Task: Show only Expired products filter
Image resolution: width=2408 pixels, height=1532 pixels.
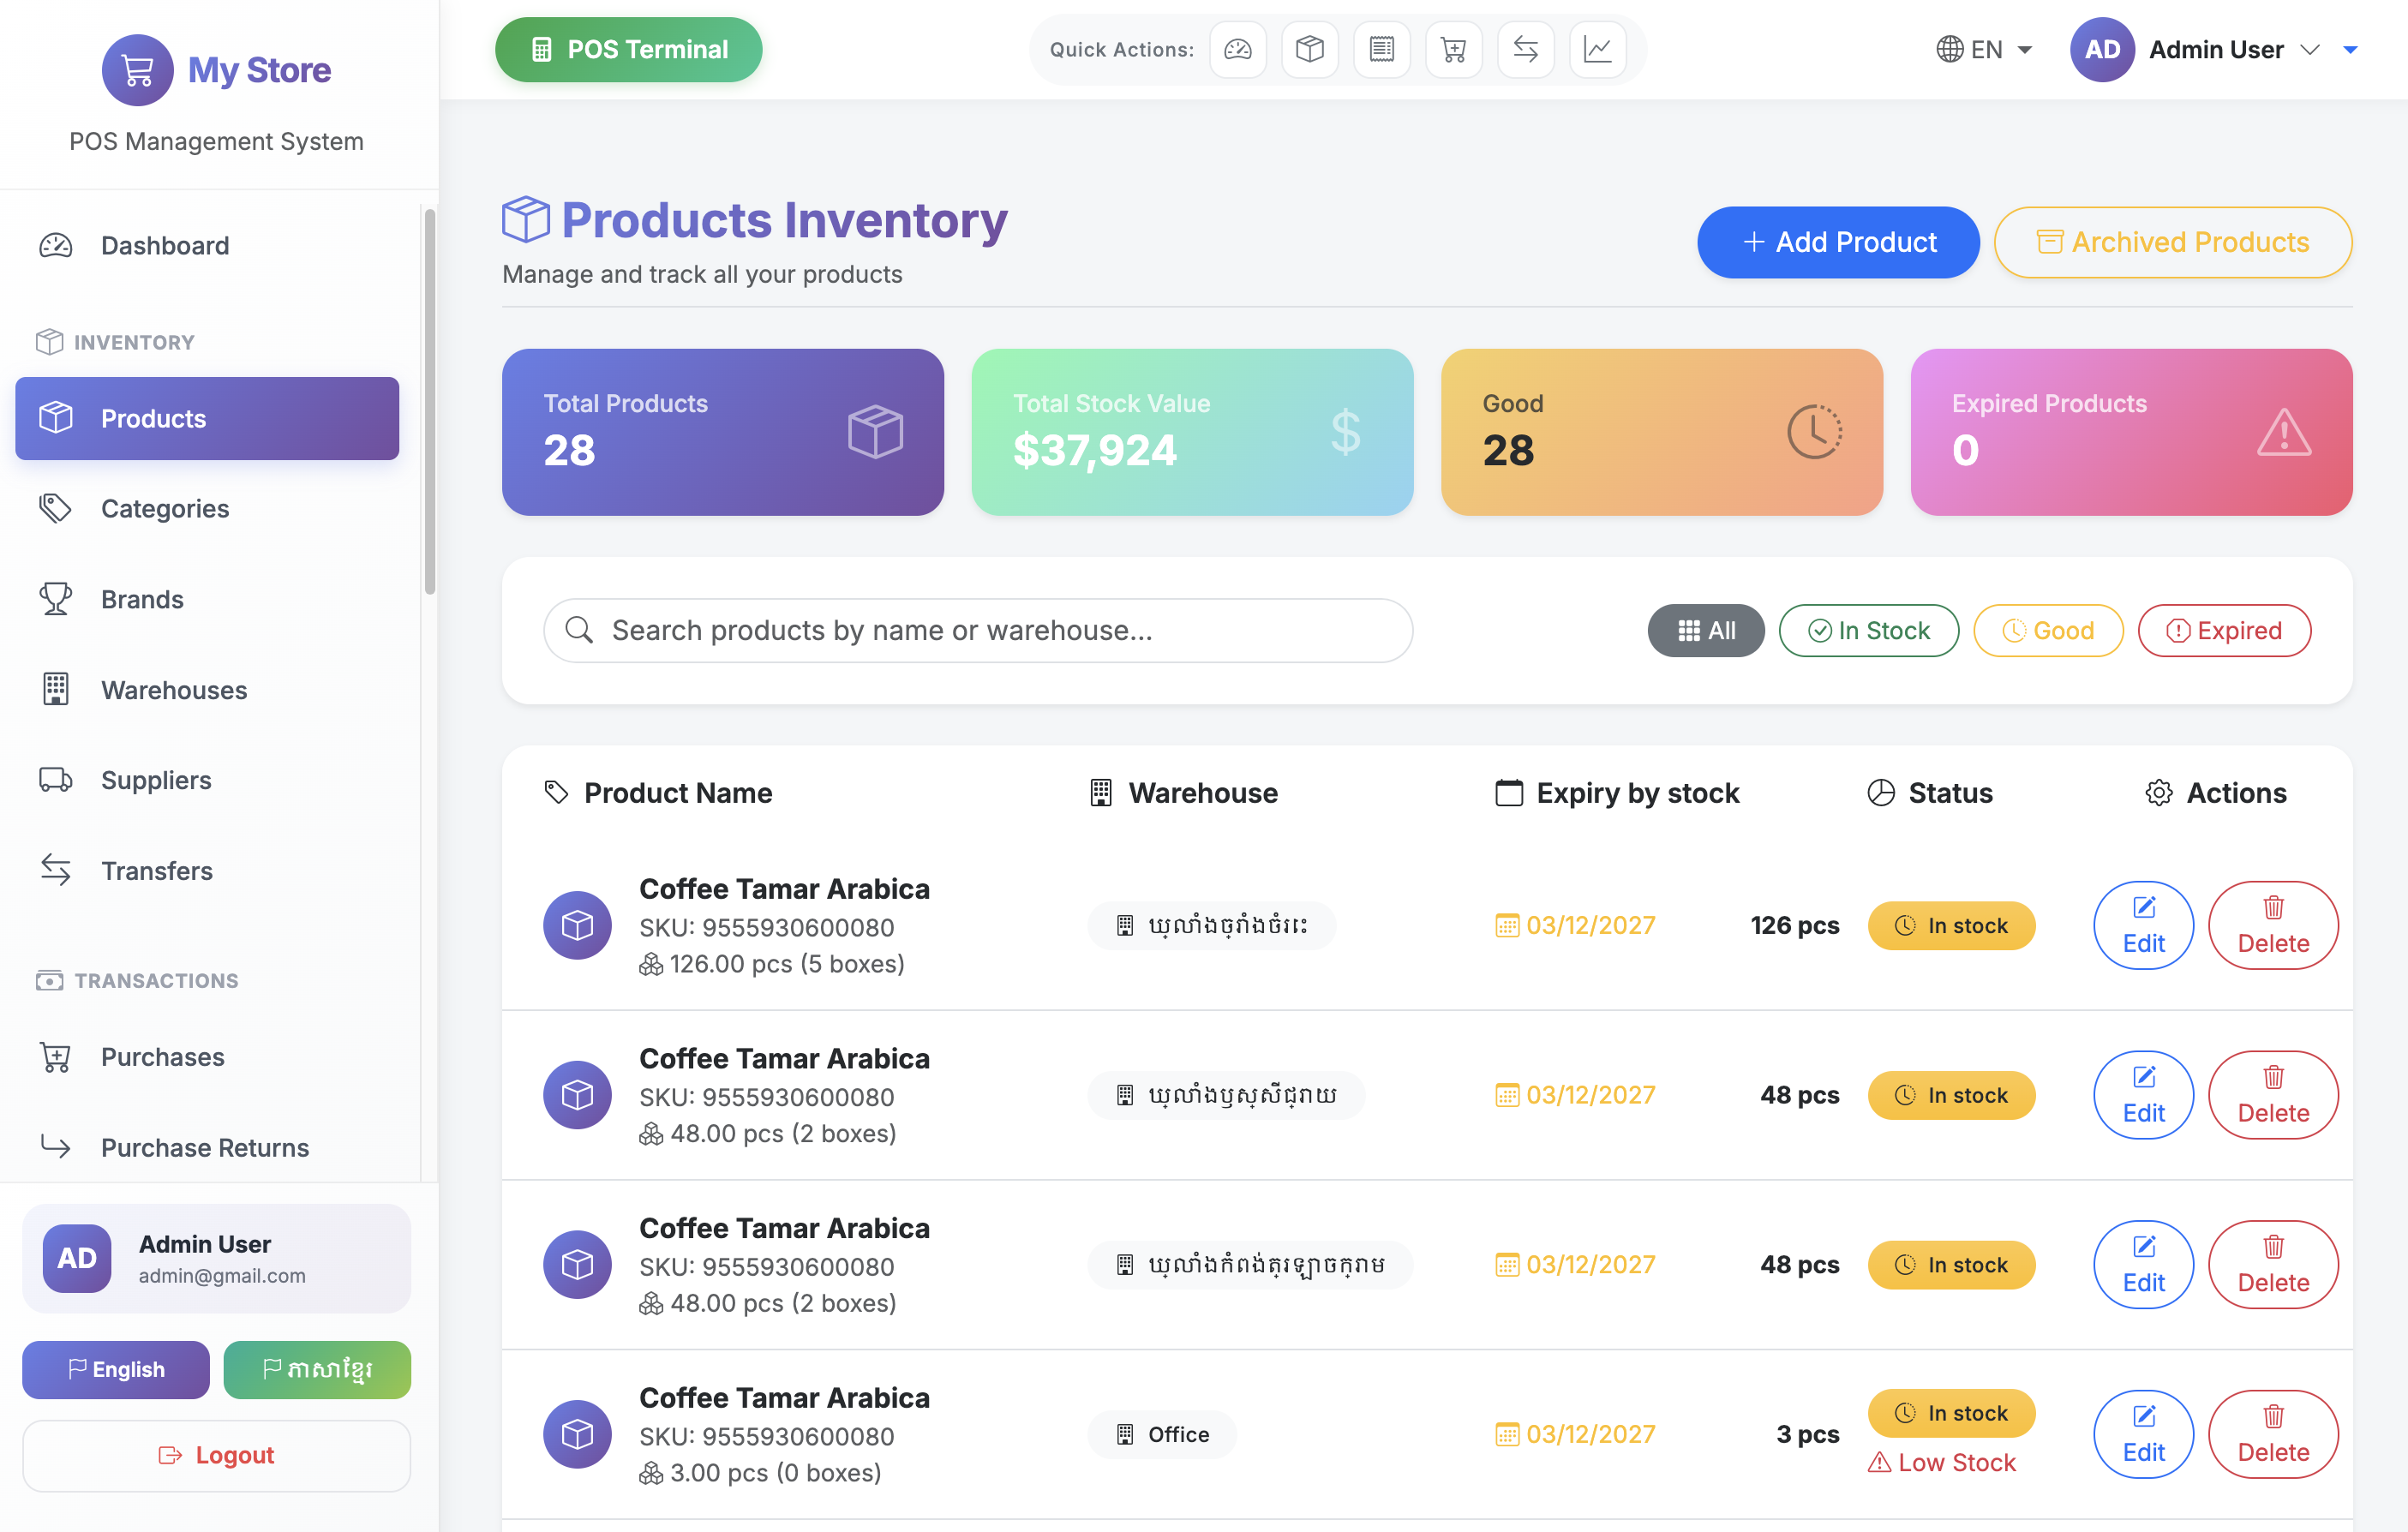Action: click(x=2224, y=630)
